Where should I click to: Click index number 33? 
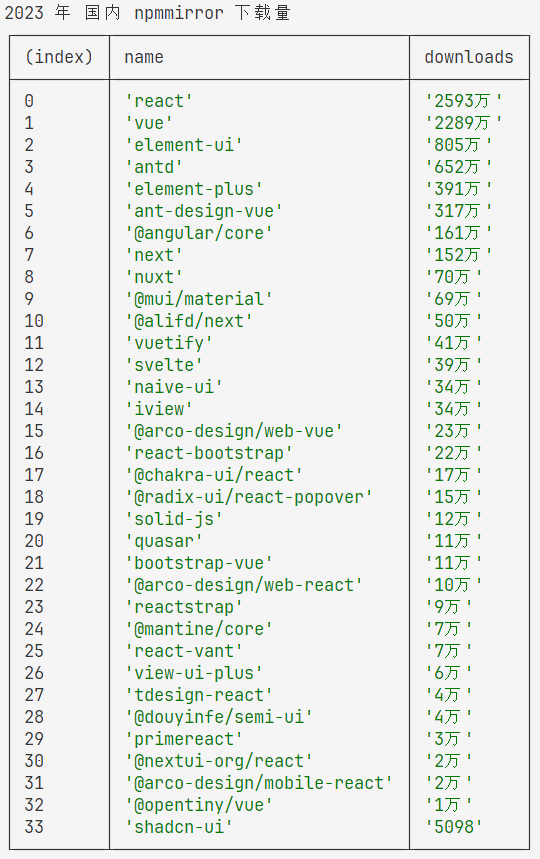(34, 827)
